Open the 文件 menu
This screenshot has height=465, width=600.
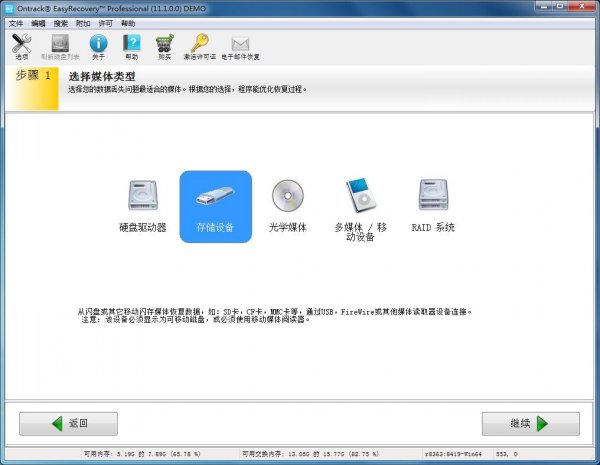tap(15, 22)
